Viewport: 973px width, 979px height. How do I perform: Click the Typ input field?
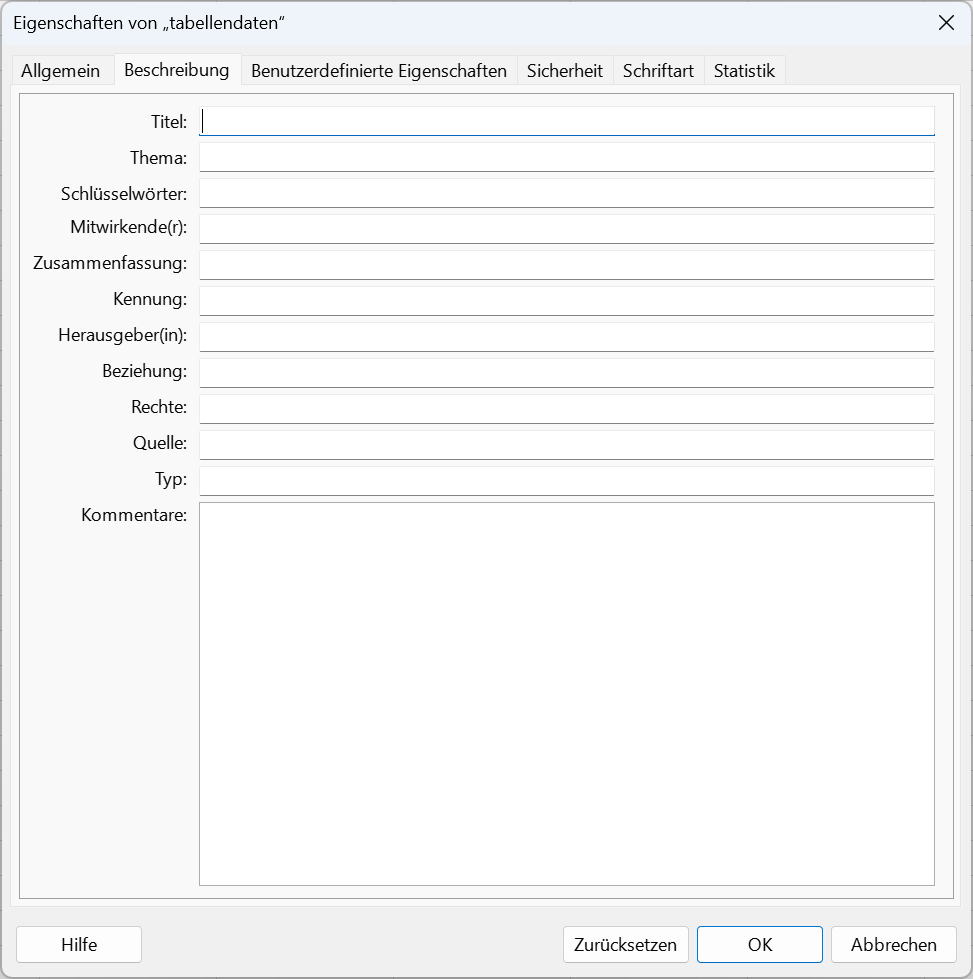[x=567, y=481]
